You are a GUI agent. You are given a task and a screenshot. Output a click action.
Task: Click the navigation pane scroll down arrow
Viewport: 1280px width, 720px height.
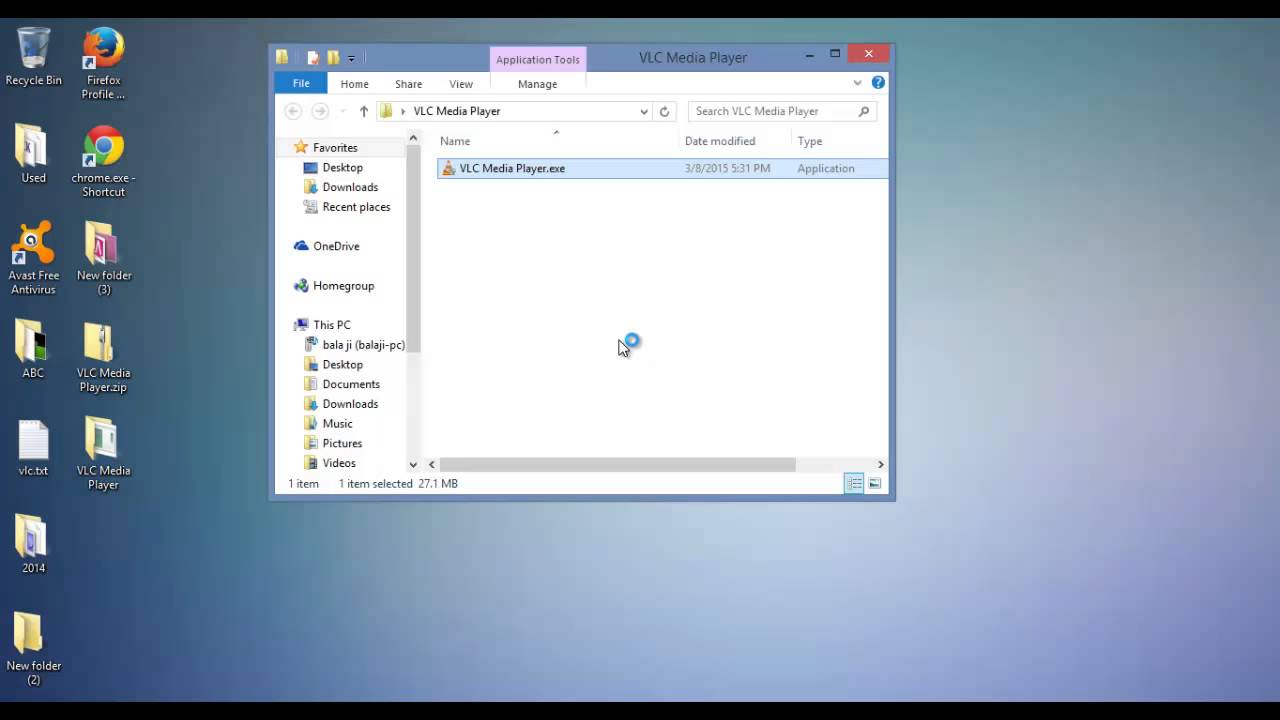coord(413,464)
